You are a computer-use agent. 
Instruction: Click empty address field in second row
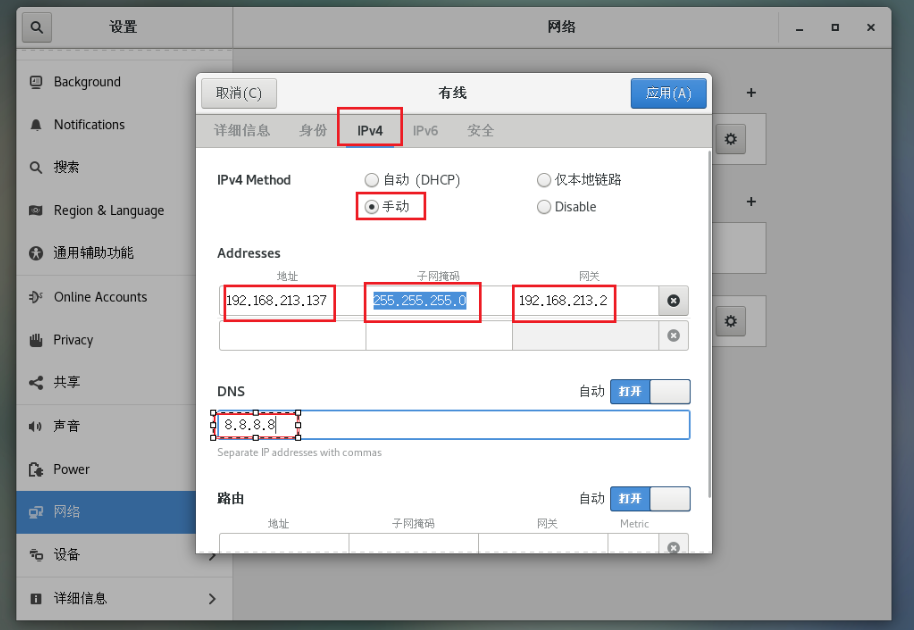tap(293, 336)
